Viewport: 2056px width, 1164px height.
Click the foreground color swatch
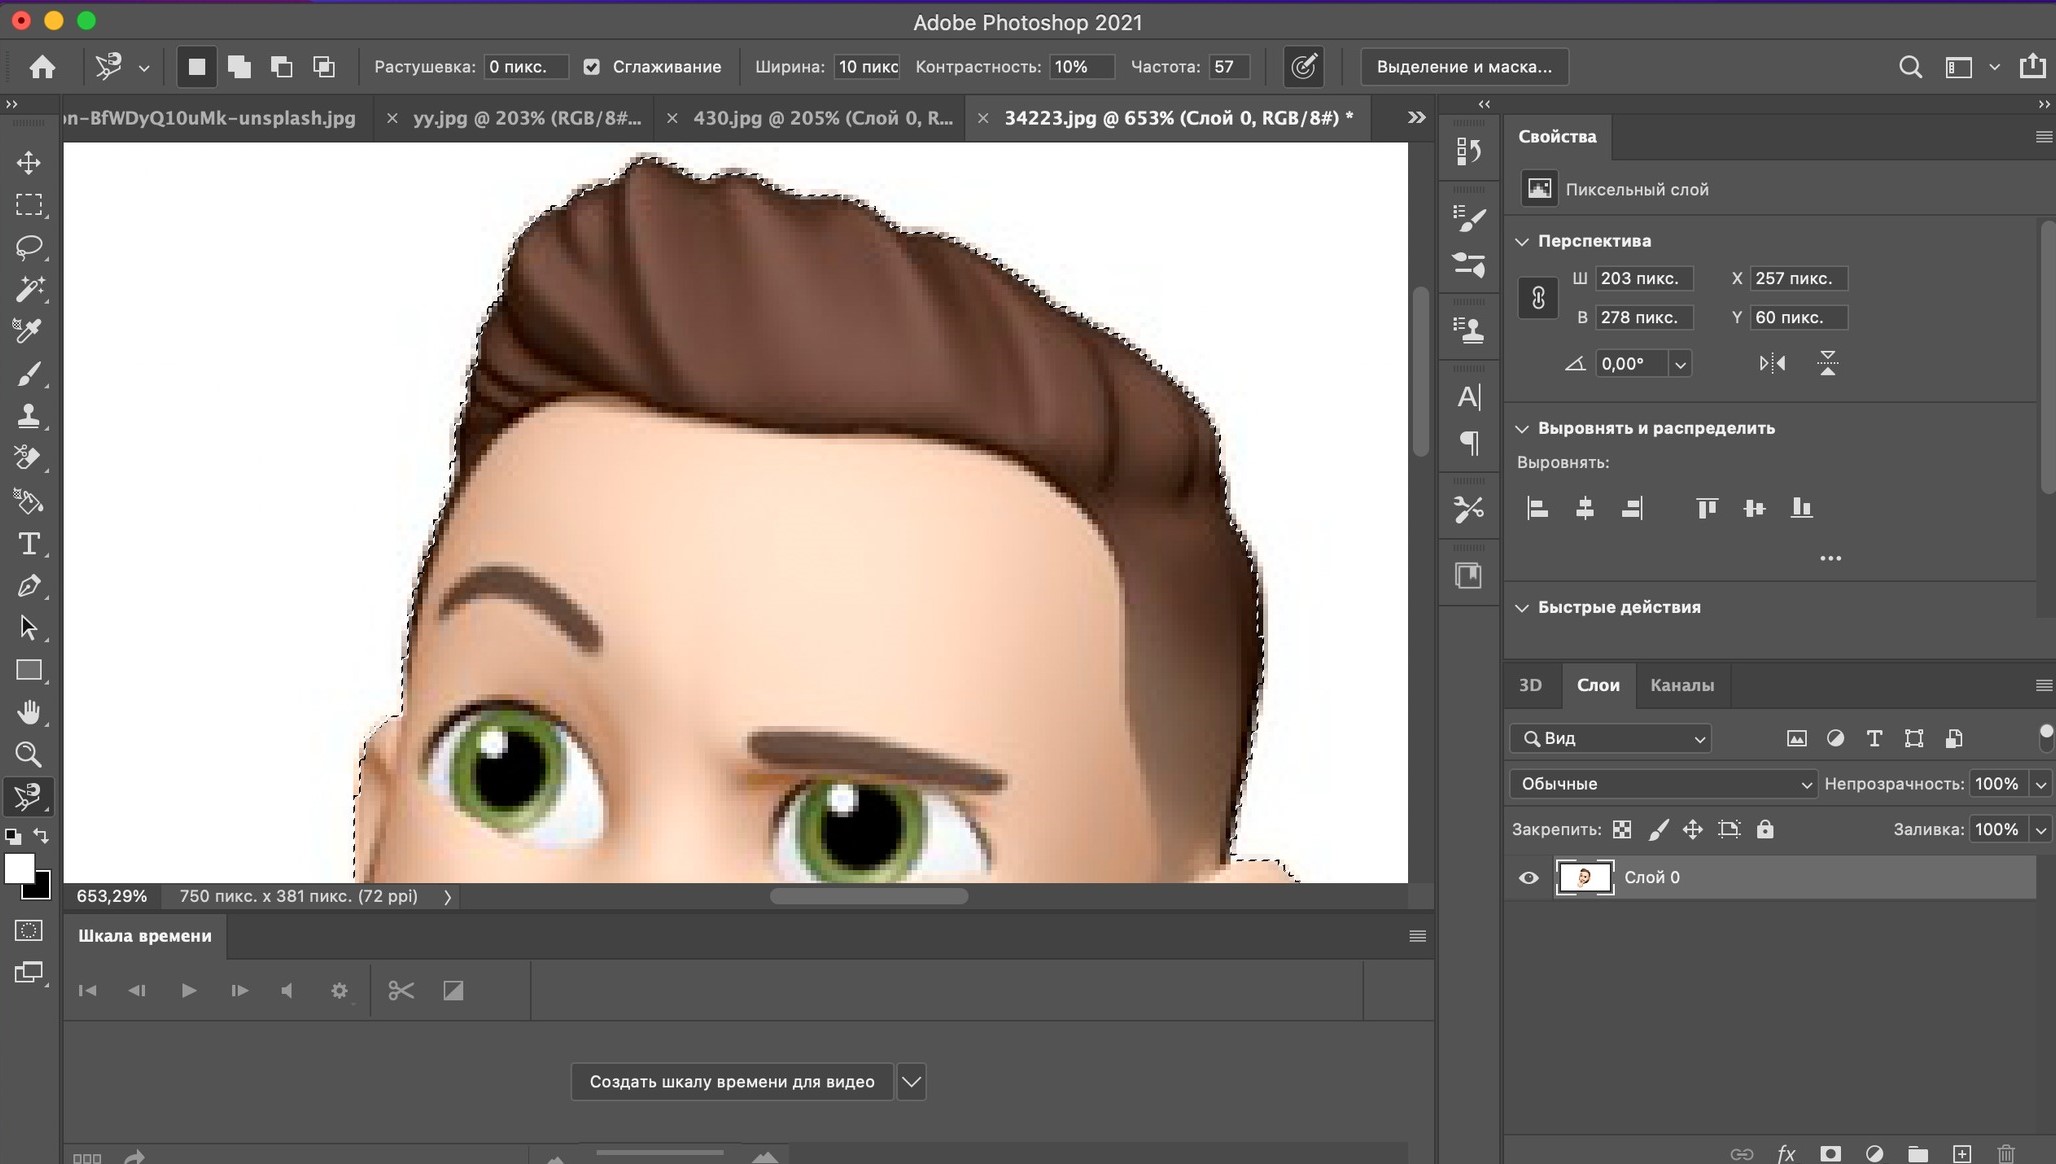tap(20, 866)
